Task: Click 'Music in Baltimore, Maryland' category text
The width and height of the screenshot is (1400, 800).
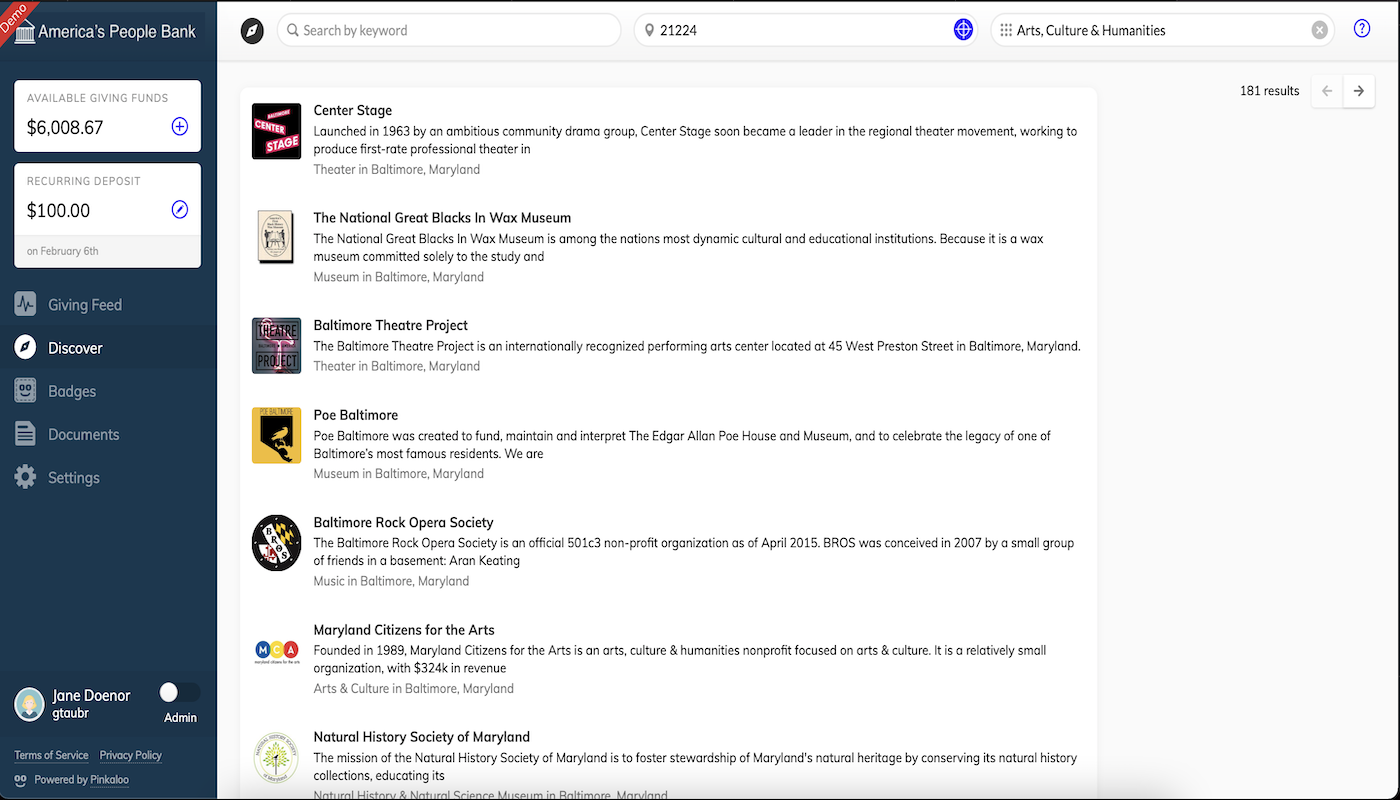Action: [x=391, y=581]
